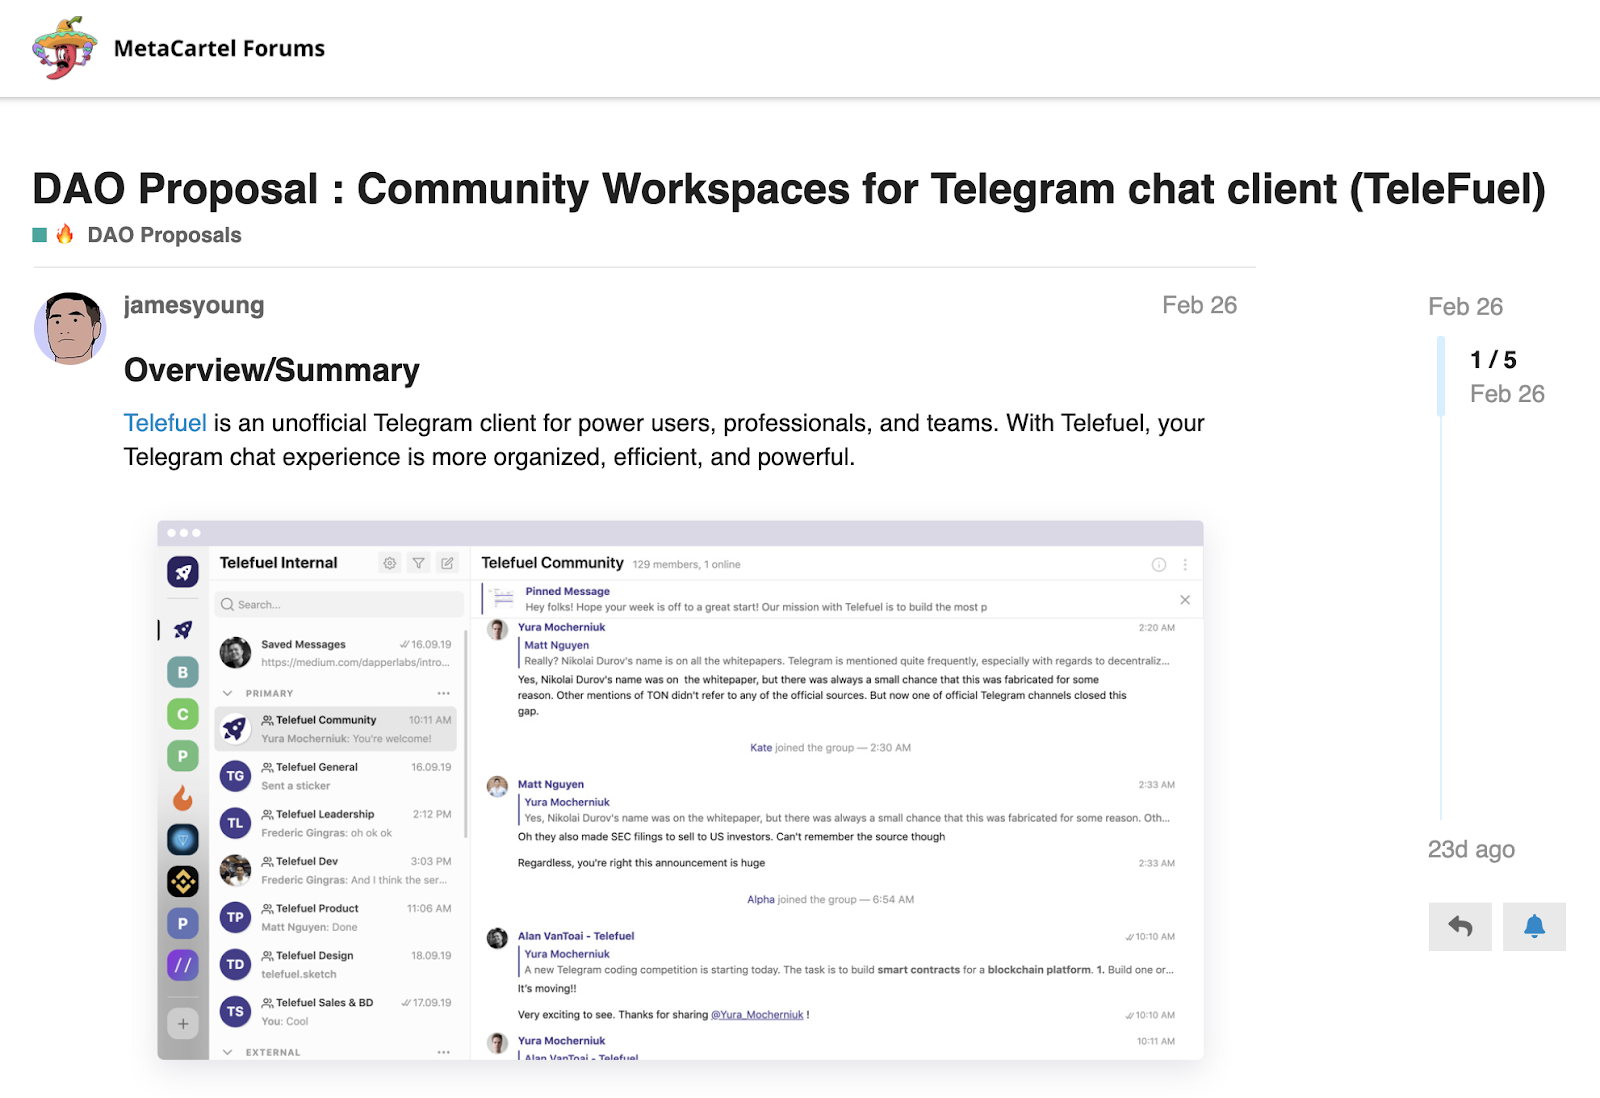This screenshot has width=1600, height=1098.
Task: Open the jamesyoung username profile
Action: click(x=194, y=305)
